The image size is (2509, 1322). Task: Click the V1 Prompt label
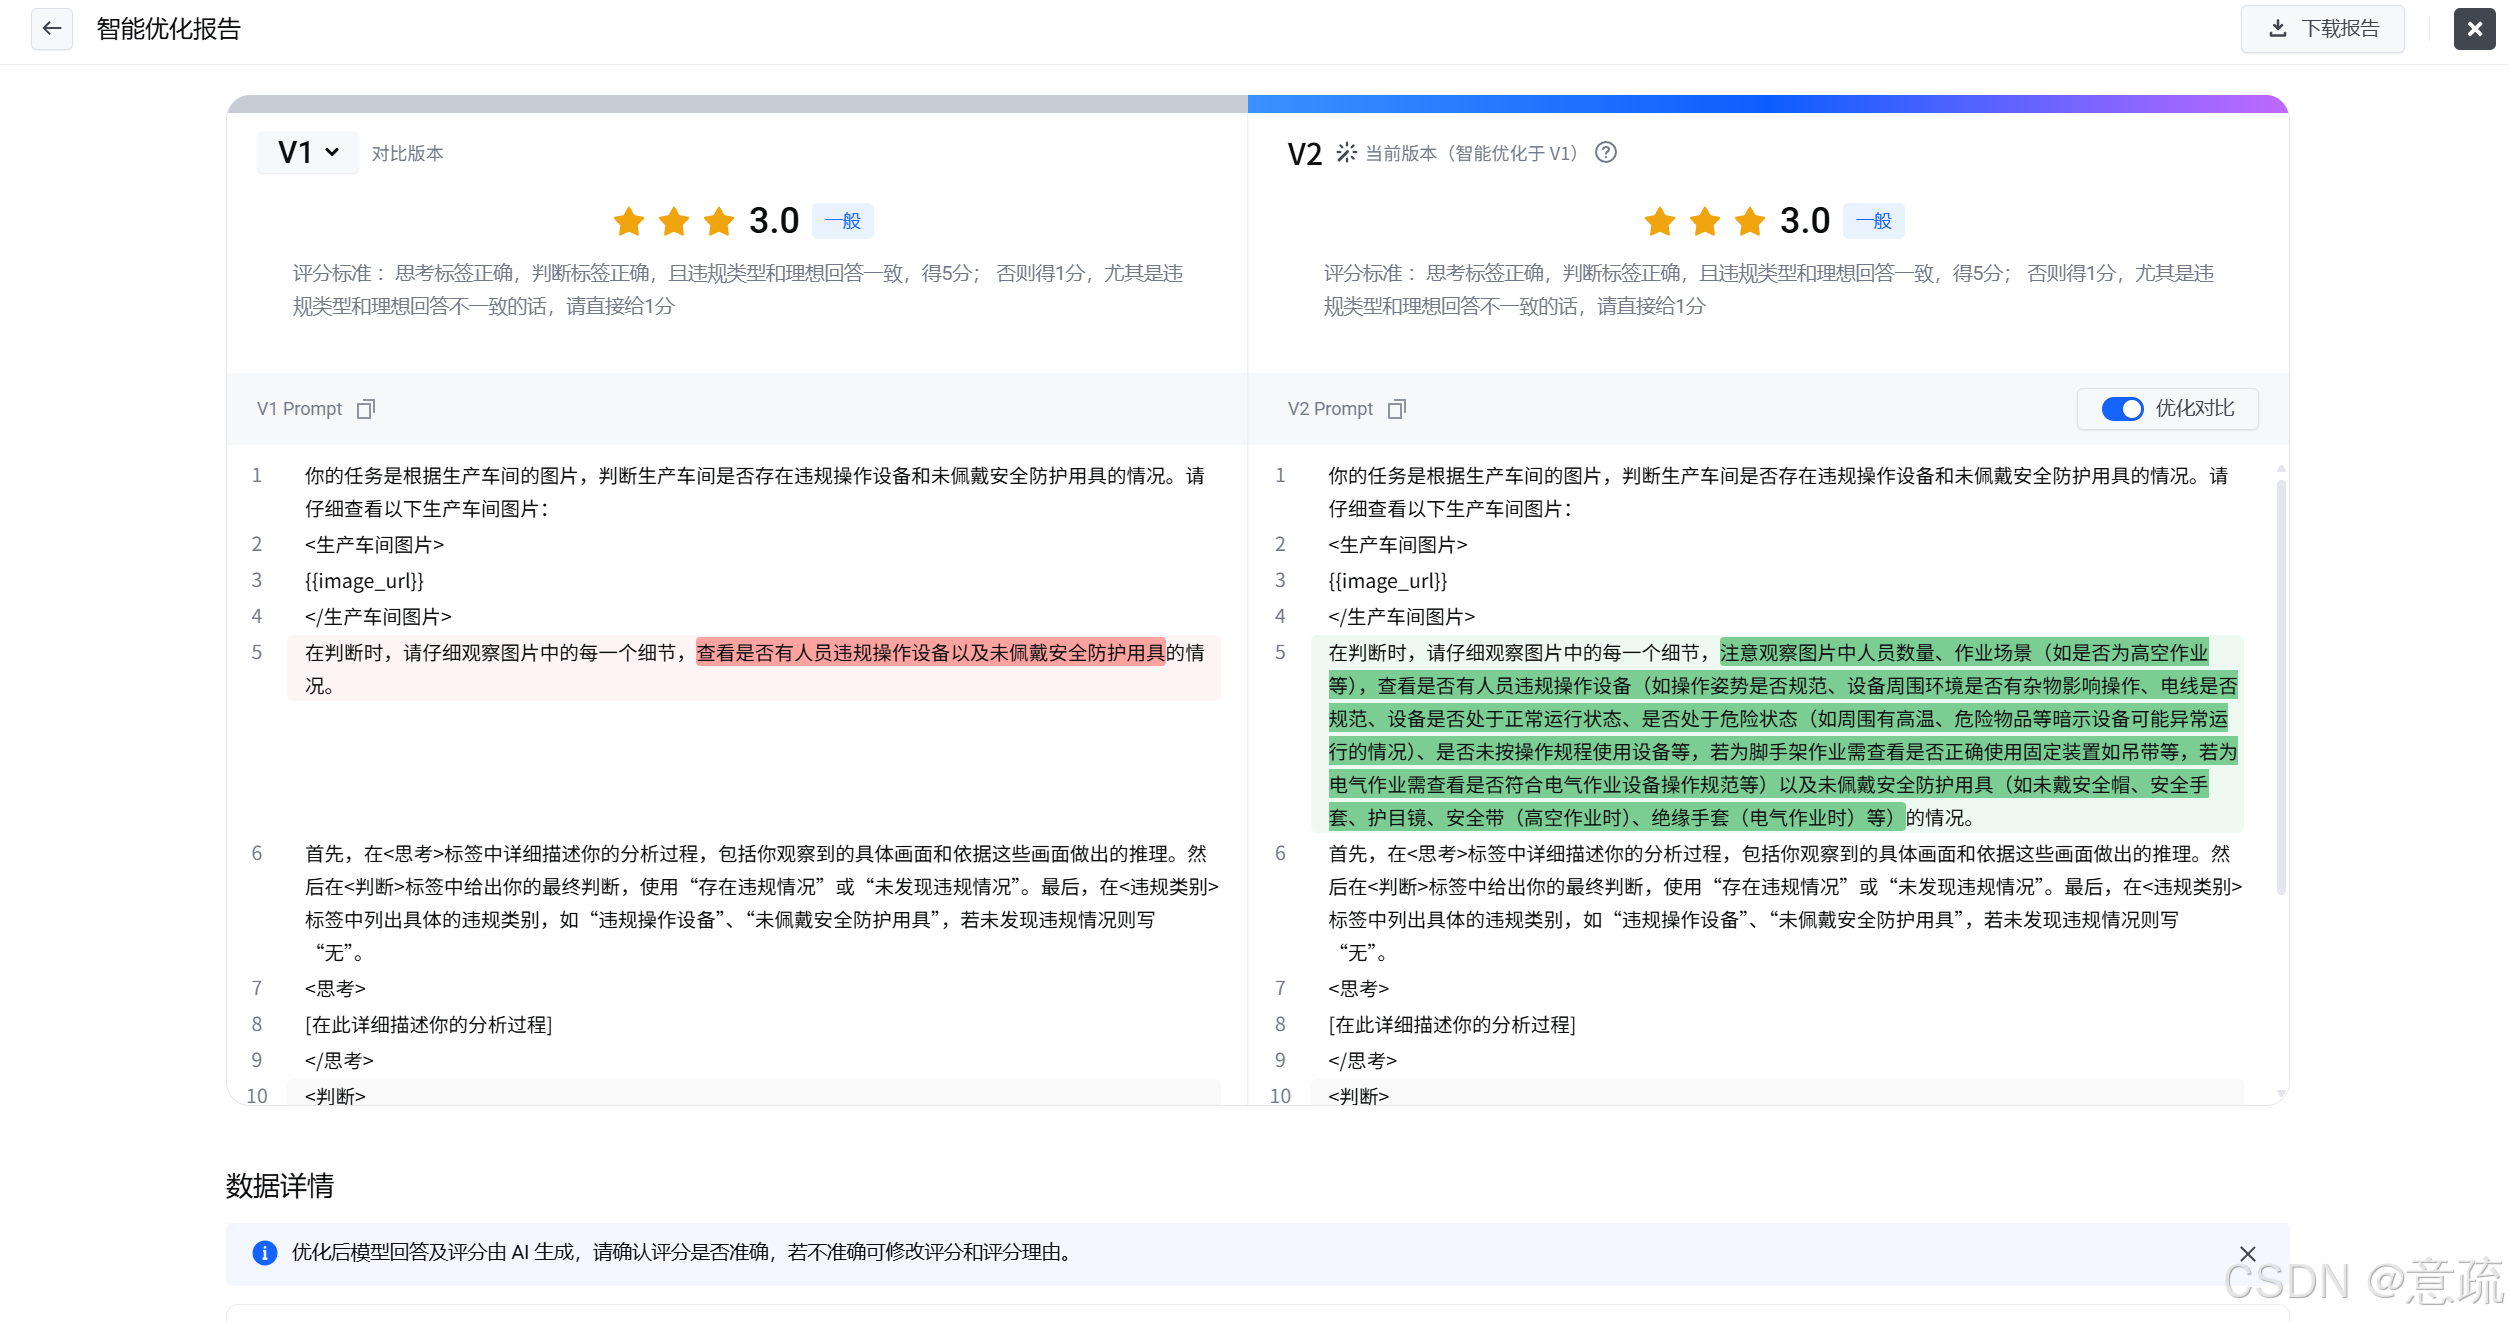(299, 408)
